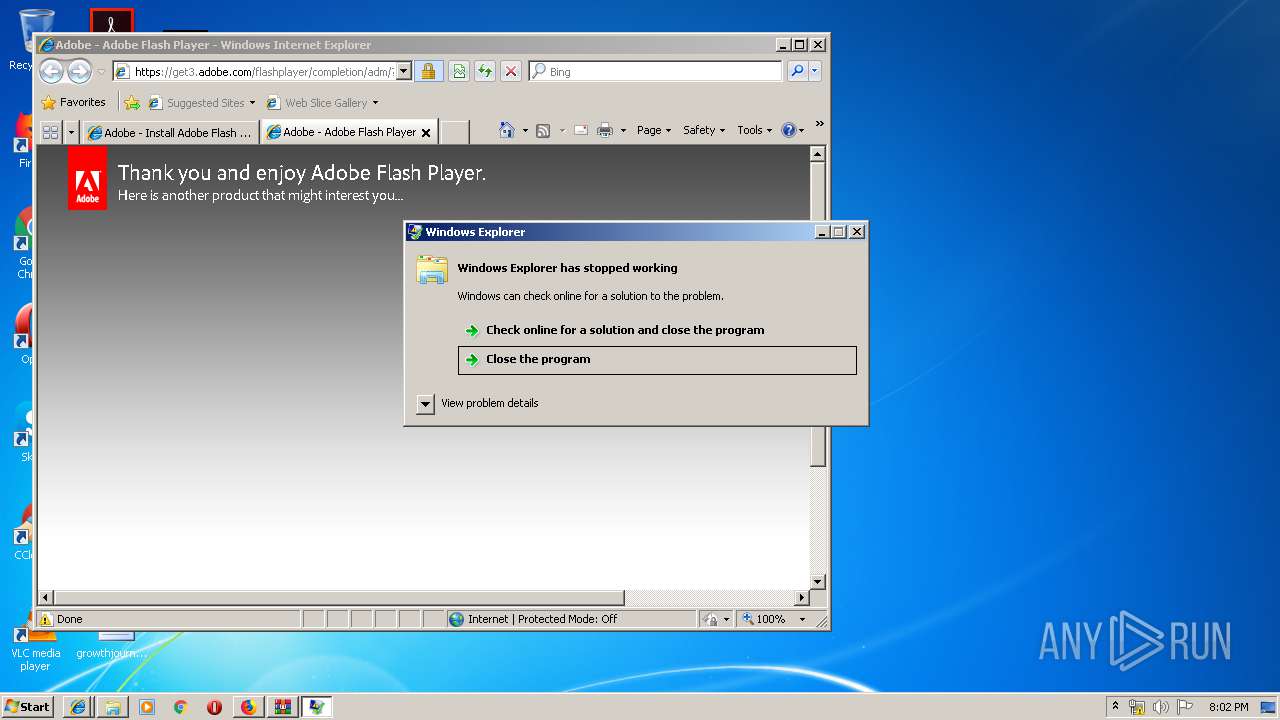
Task: Close the Adobe Flash Player tab
Action: click(426, 132)
